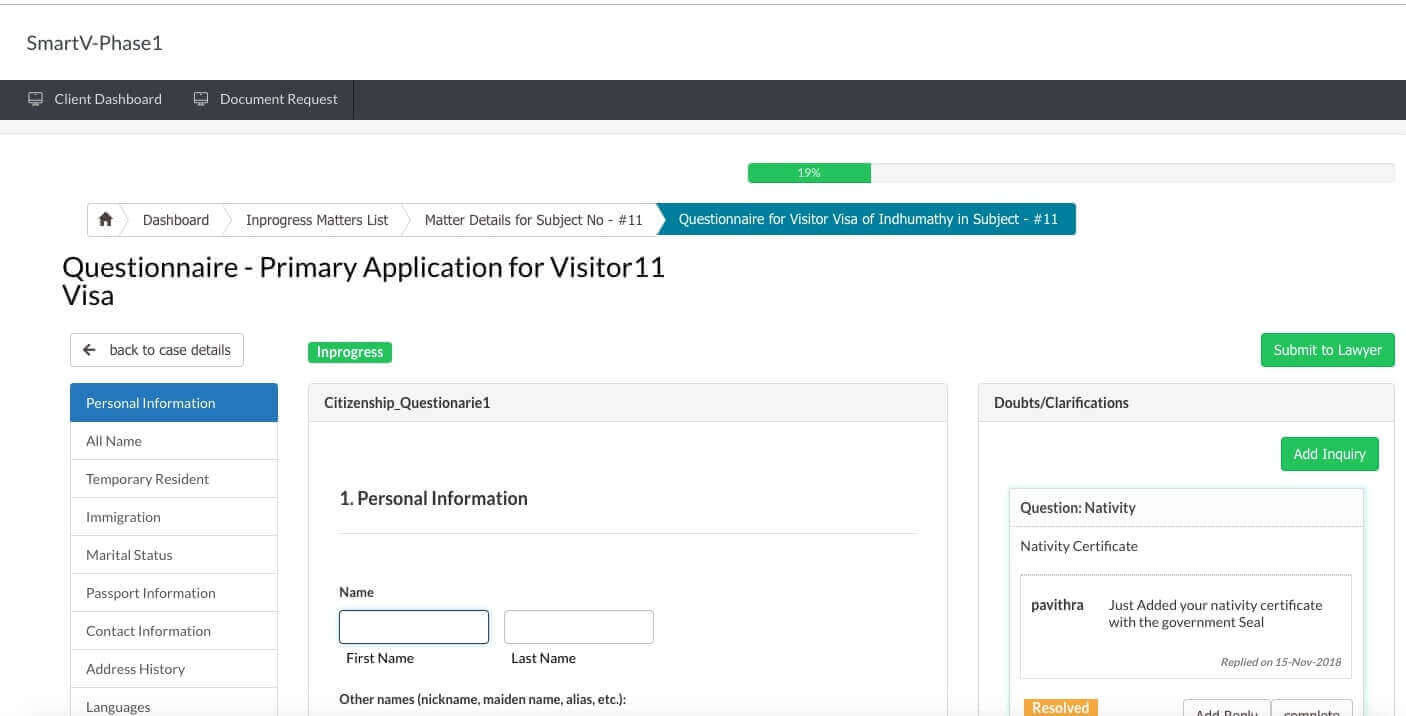Click the Client Dashboard monitor icon
This screenshot has height=716, width=1406.
pos(36,99)
